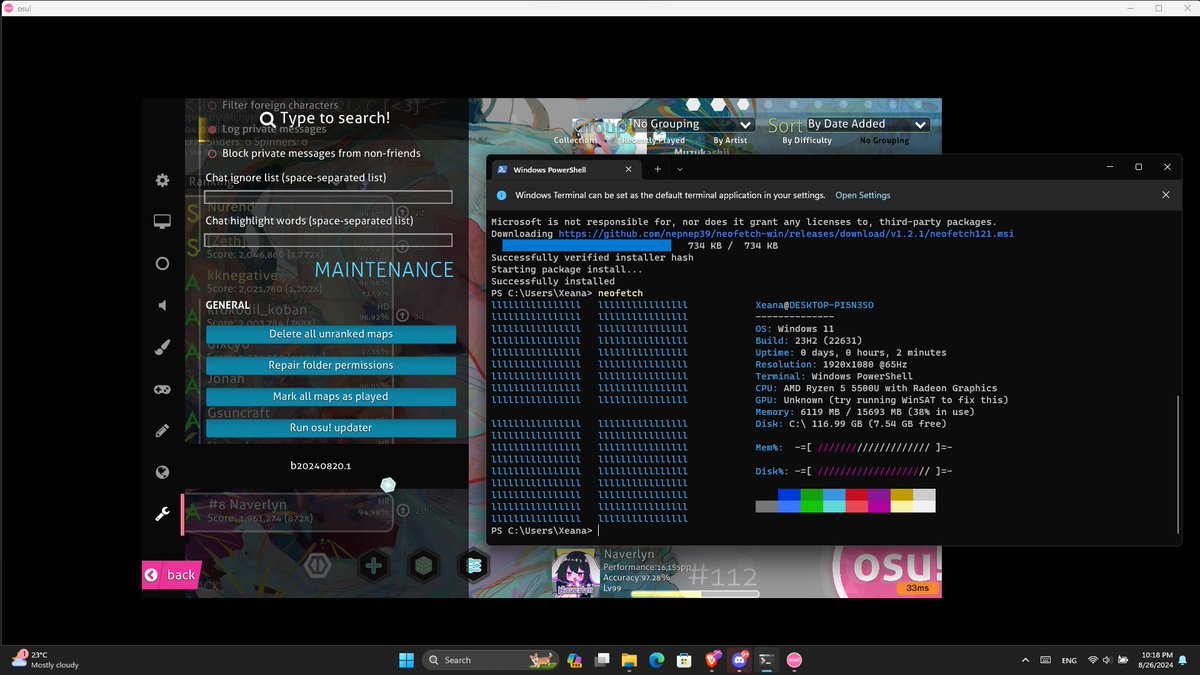Add a new tab in Windows Terminal

pos(657,169)
